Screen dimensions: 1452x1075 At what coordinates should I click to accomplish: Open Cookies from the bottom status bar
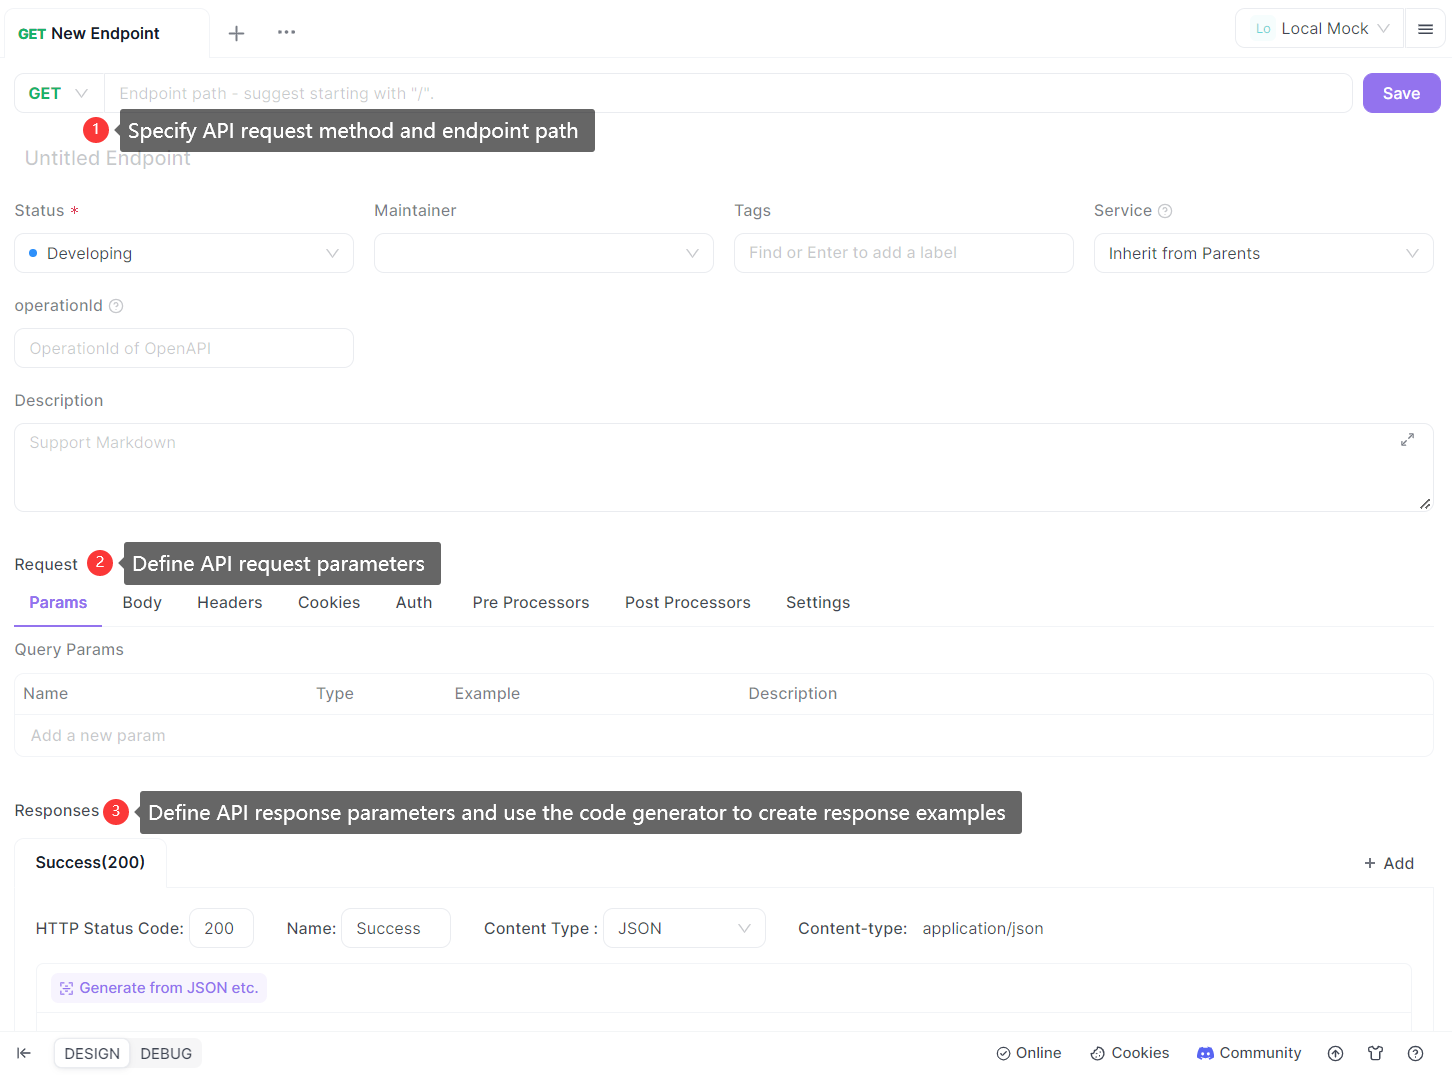click(1129, 1053)
